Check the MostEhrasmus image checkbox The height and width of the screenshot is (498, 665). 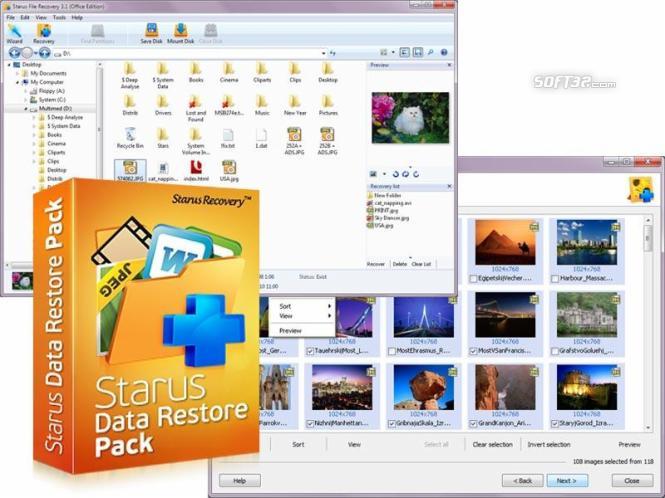[392, 351]
